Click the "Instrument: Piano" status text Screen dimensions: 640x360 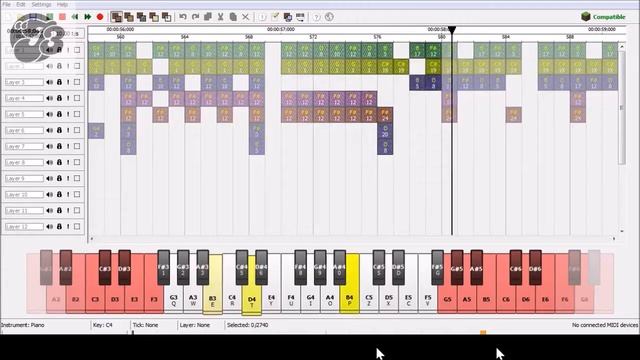(22, 325)
